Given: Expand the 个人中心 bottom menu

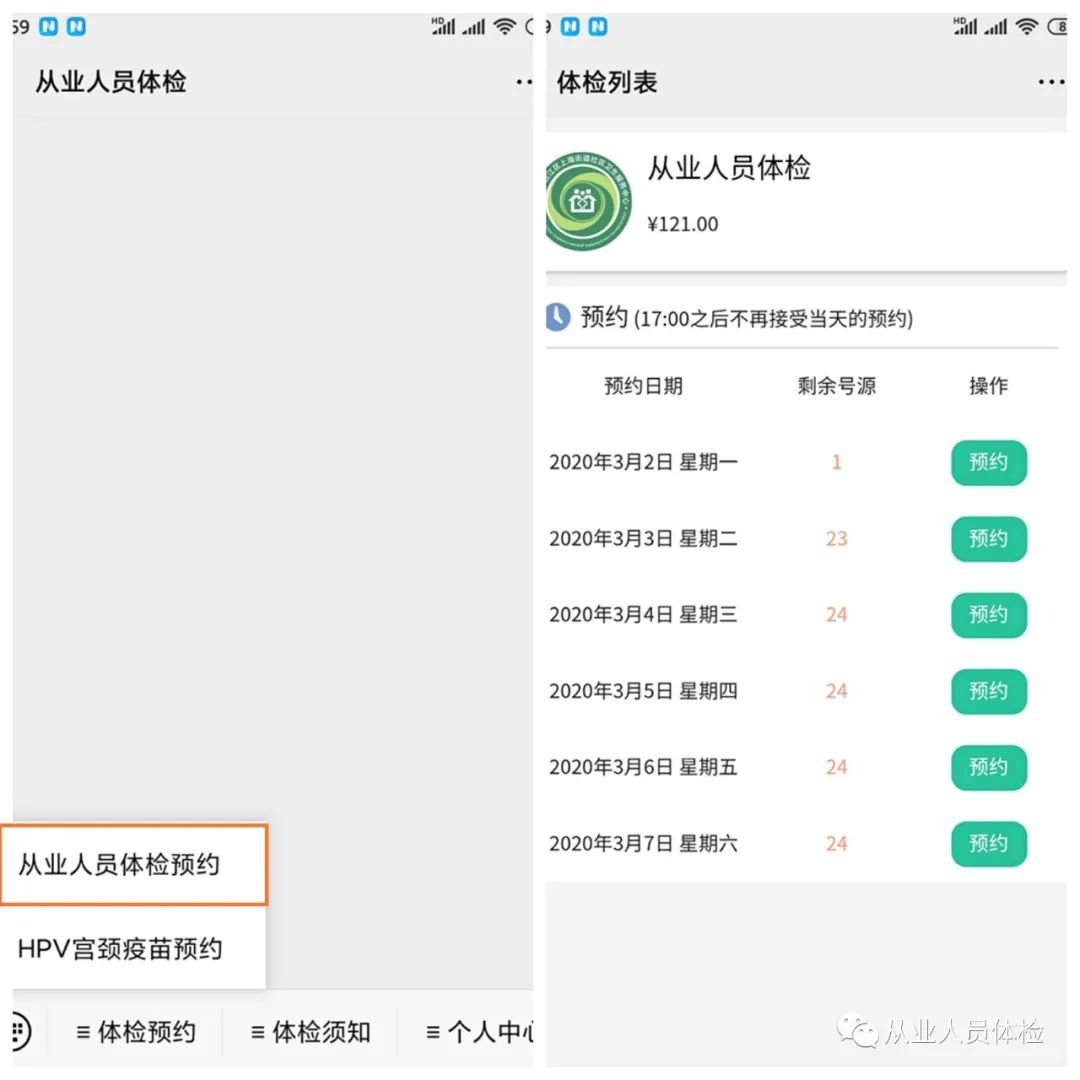Looking at the screenshot, I should 480,1032.
